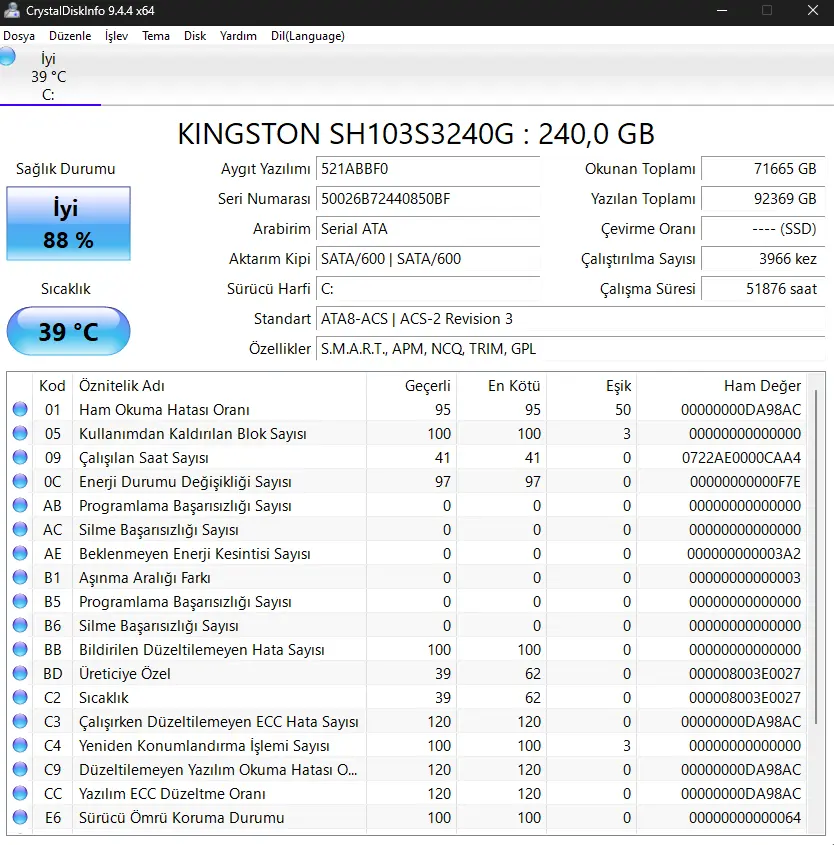Click the status orb for attribute 05
The image size is (834, 845).
(20, 433)
